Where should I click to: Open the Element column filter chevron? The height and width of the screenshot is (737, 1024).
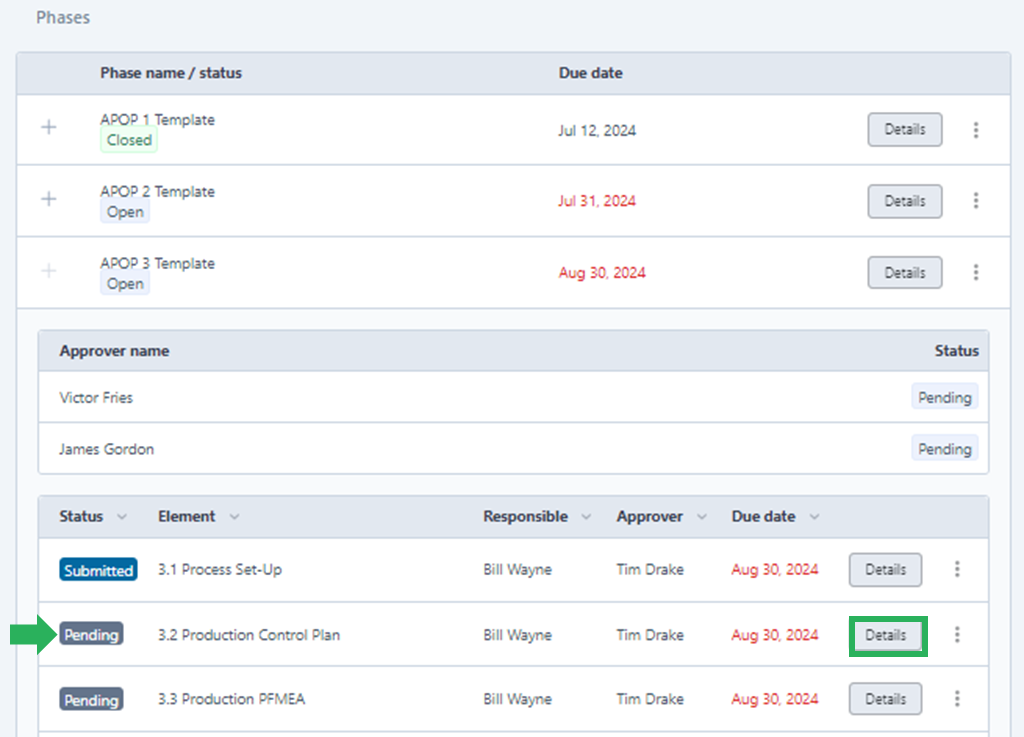tap(234, 517)
